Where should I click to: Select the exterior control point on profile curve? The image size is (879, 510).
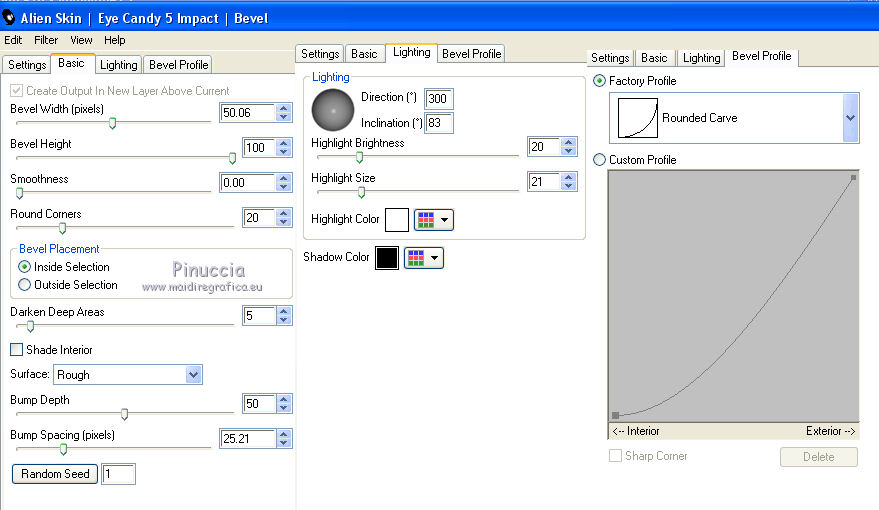(853, 178)
